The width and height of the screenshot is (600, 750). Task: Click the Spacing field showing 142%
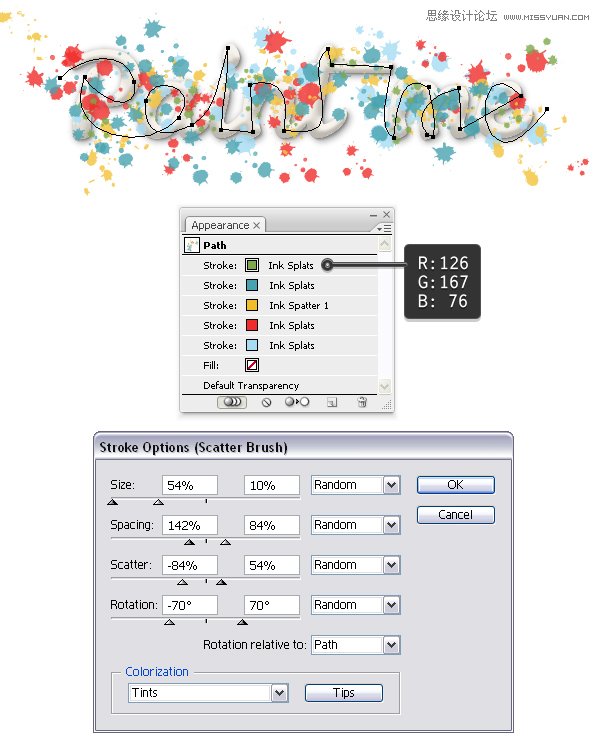pyautogui.click(x=189, y=525)
